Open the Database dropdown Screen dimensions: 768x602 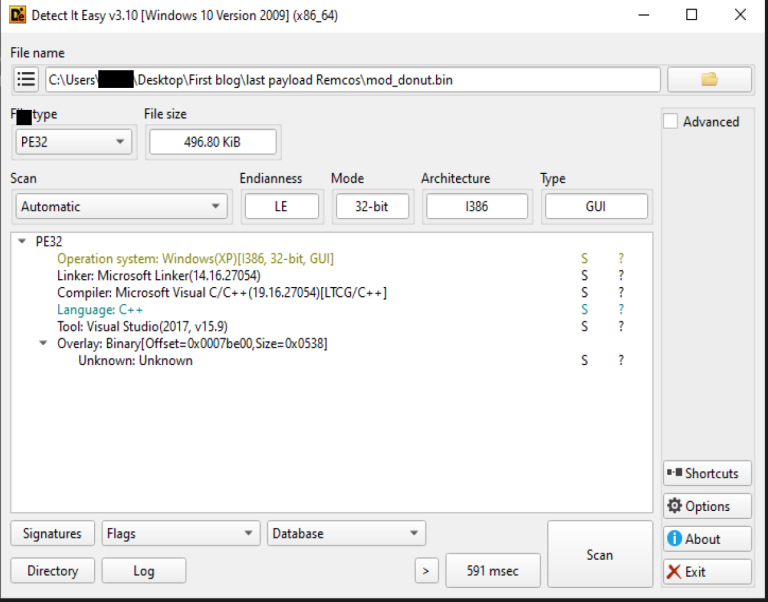[346, 534]
